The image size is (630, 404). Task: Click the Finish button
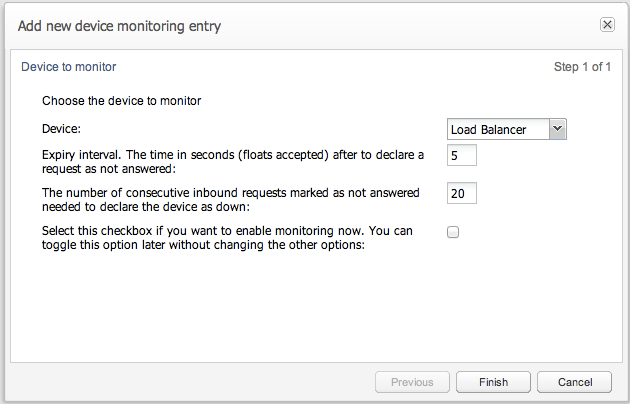tap(493, 382)
